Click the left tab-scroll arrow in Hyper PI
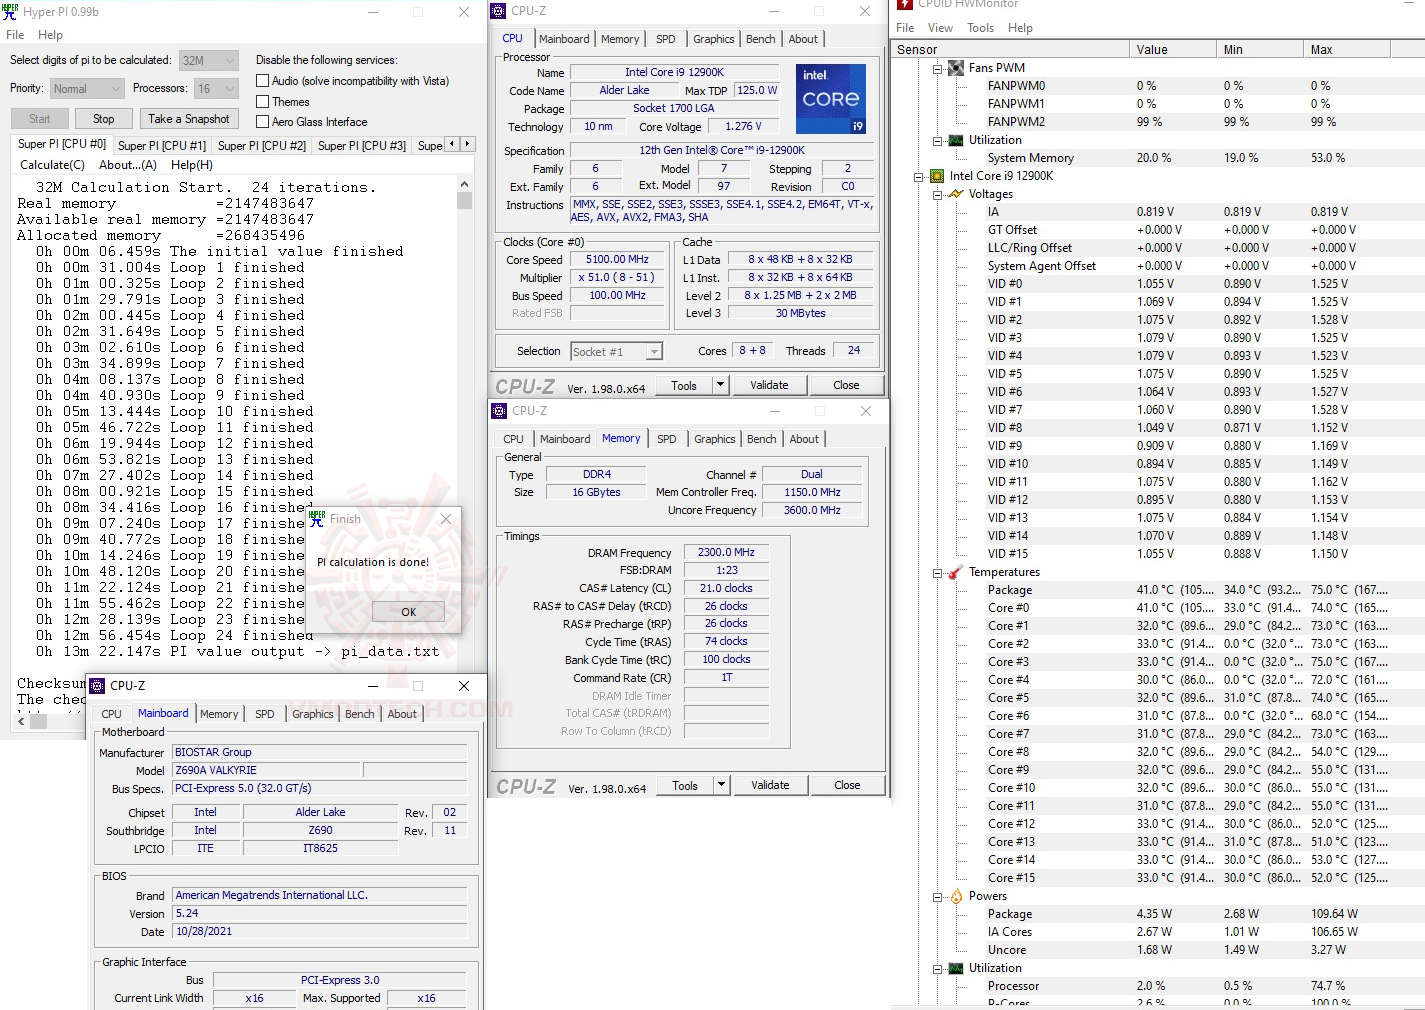The height and width of the screenshot is (1010, 1425). tap(452, 144)
